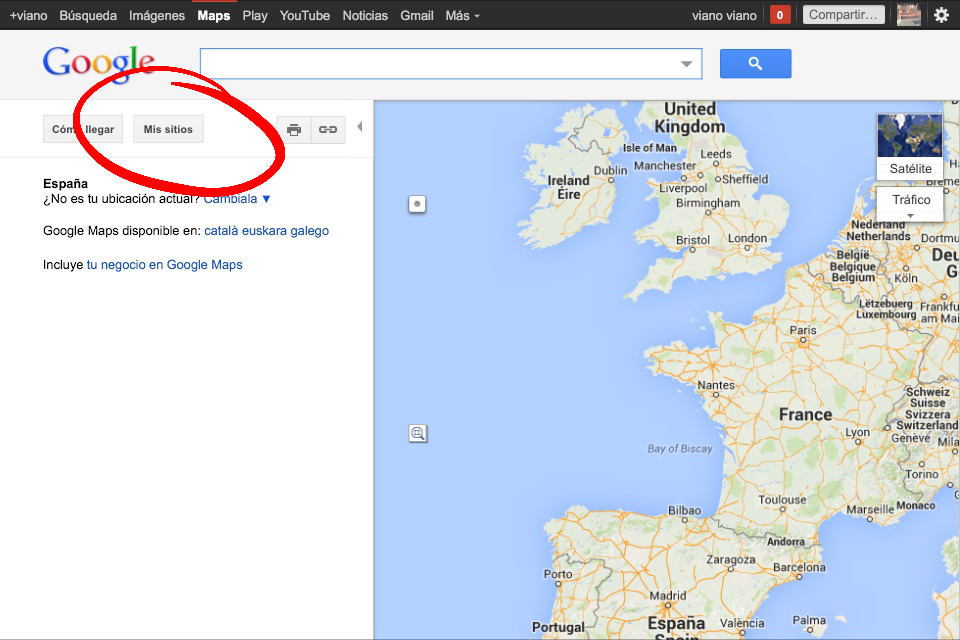Screen dimensions: 960x640
Task: Click the Bilbao label on the map
Action: tap(684, 510)
